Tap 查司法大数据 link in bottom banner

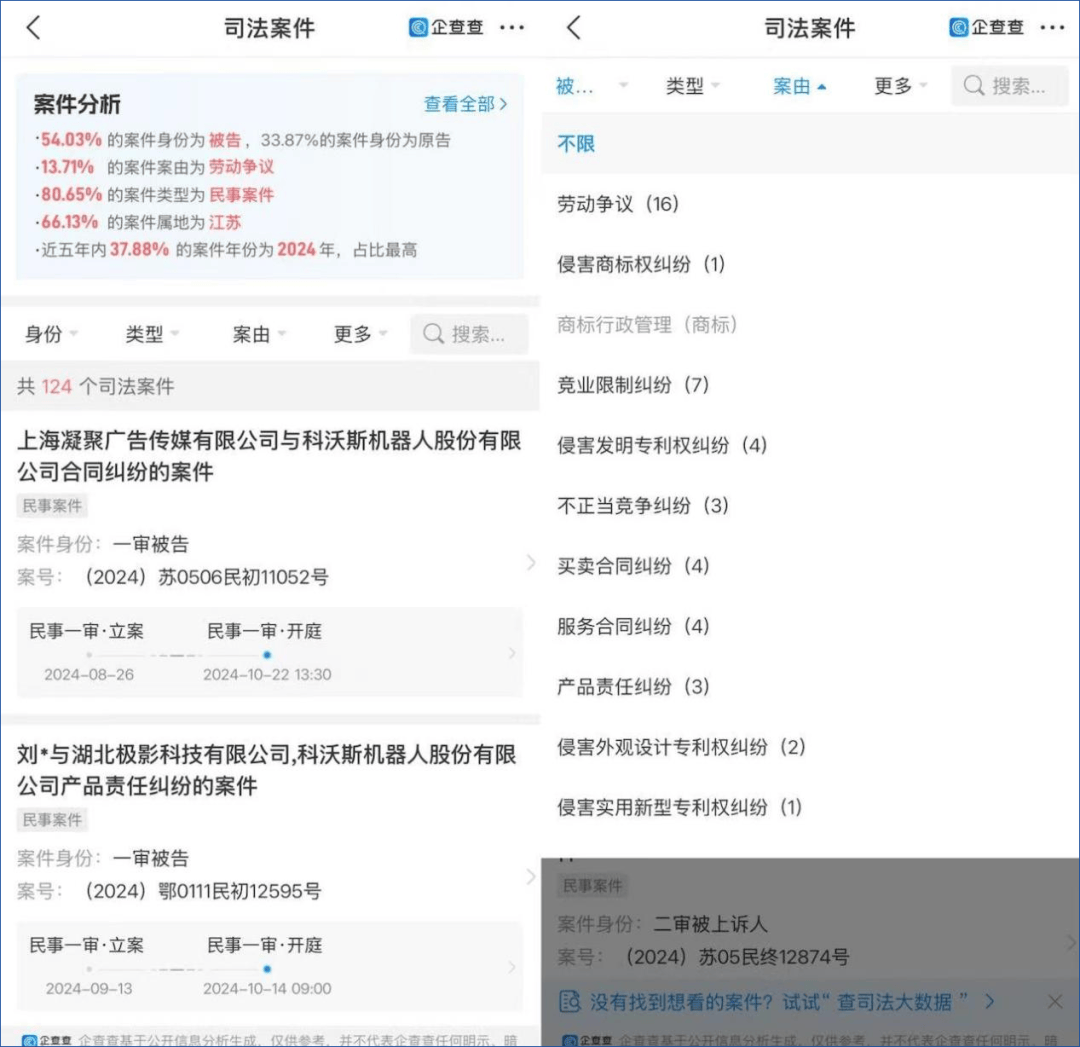tap(894, 1001)
